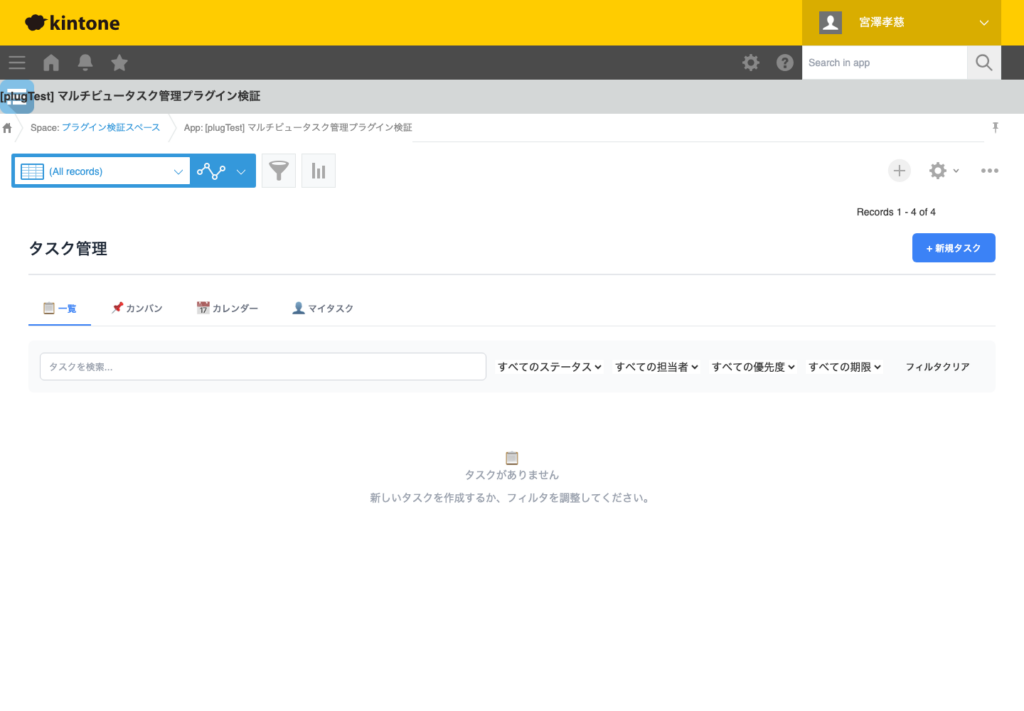Open the filter funnel icon
1024x711 pixels.
(x=279, y=170)
